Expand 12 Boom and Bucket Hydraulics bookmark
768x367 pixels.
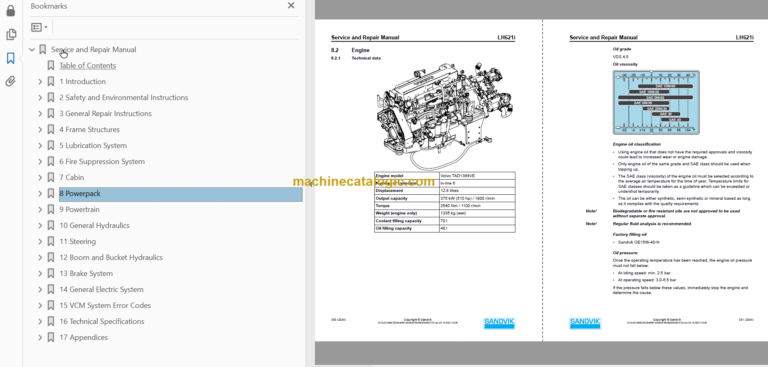pyautogui.click(x=40, y=258)
